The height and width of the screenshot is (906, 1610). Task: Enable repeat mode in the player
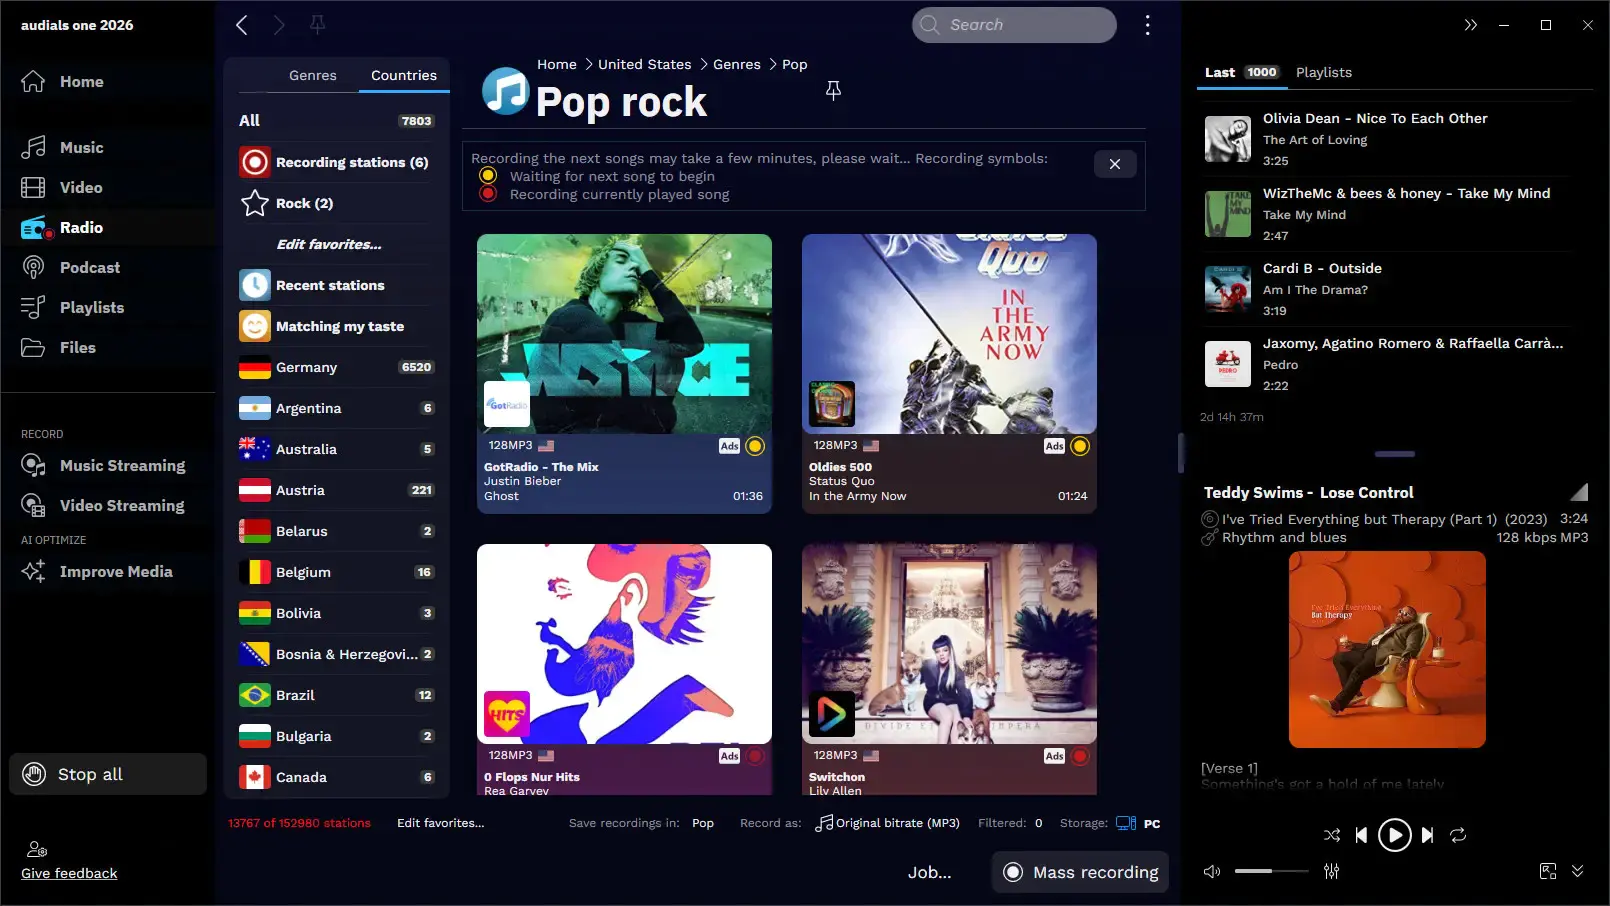tap(1459, 835)
